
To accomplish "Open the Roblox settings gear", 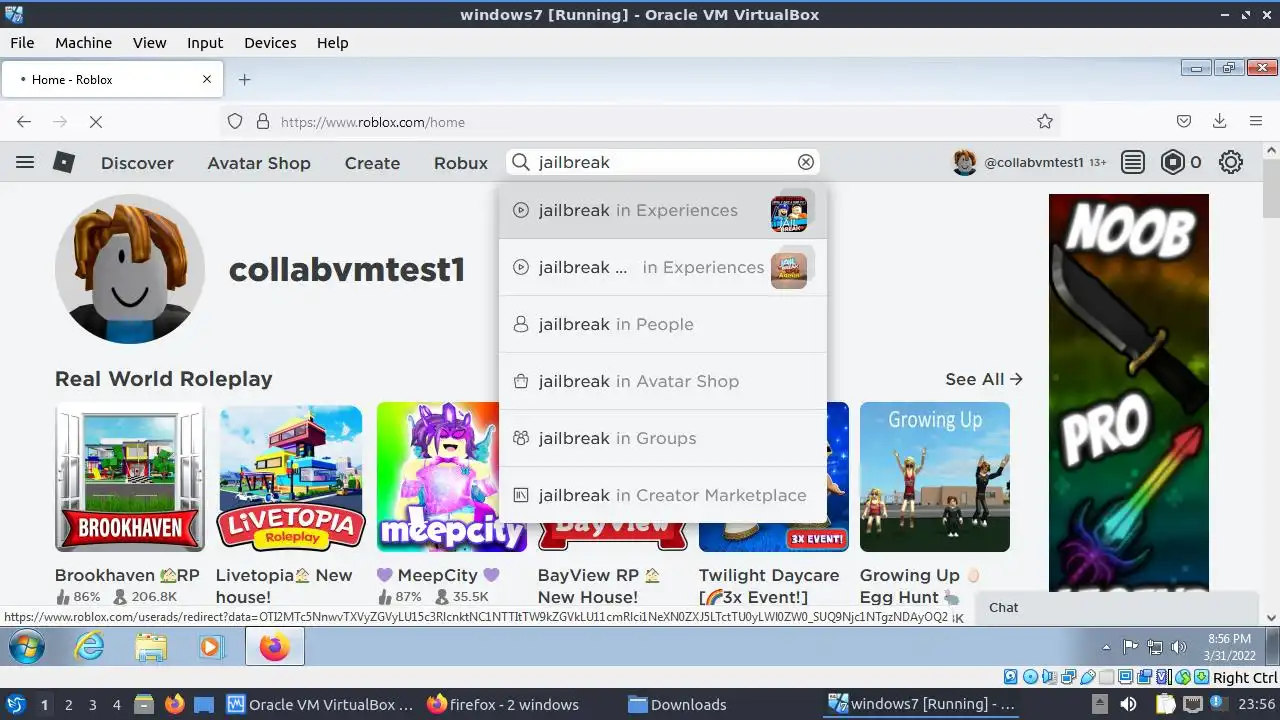I will point(1231,162).
